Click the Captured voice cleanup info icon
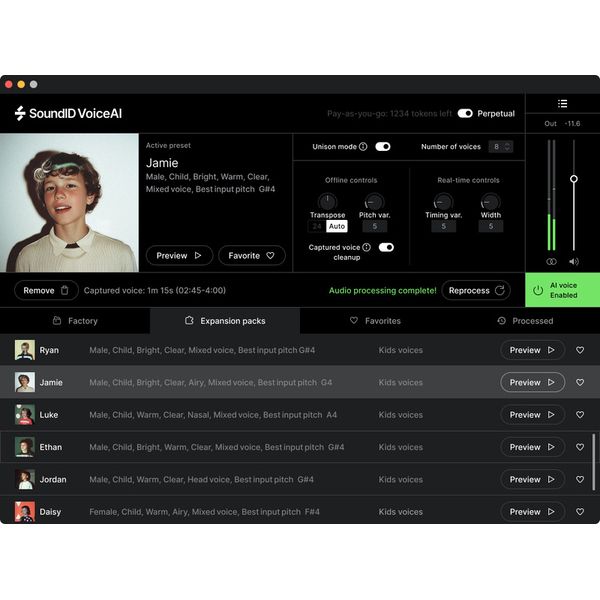This screenshot has height=600, width=600. (366, 247)
